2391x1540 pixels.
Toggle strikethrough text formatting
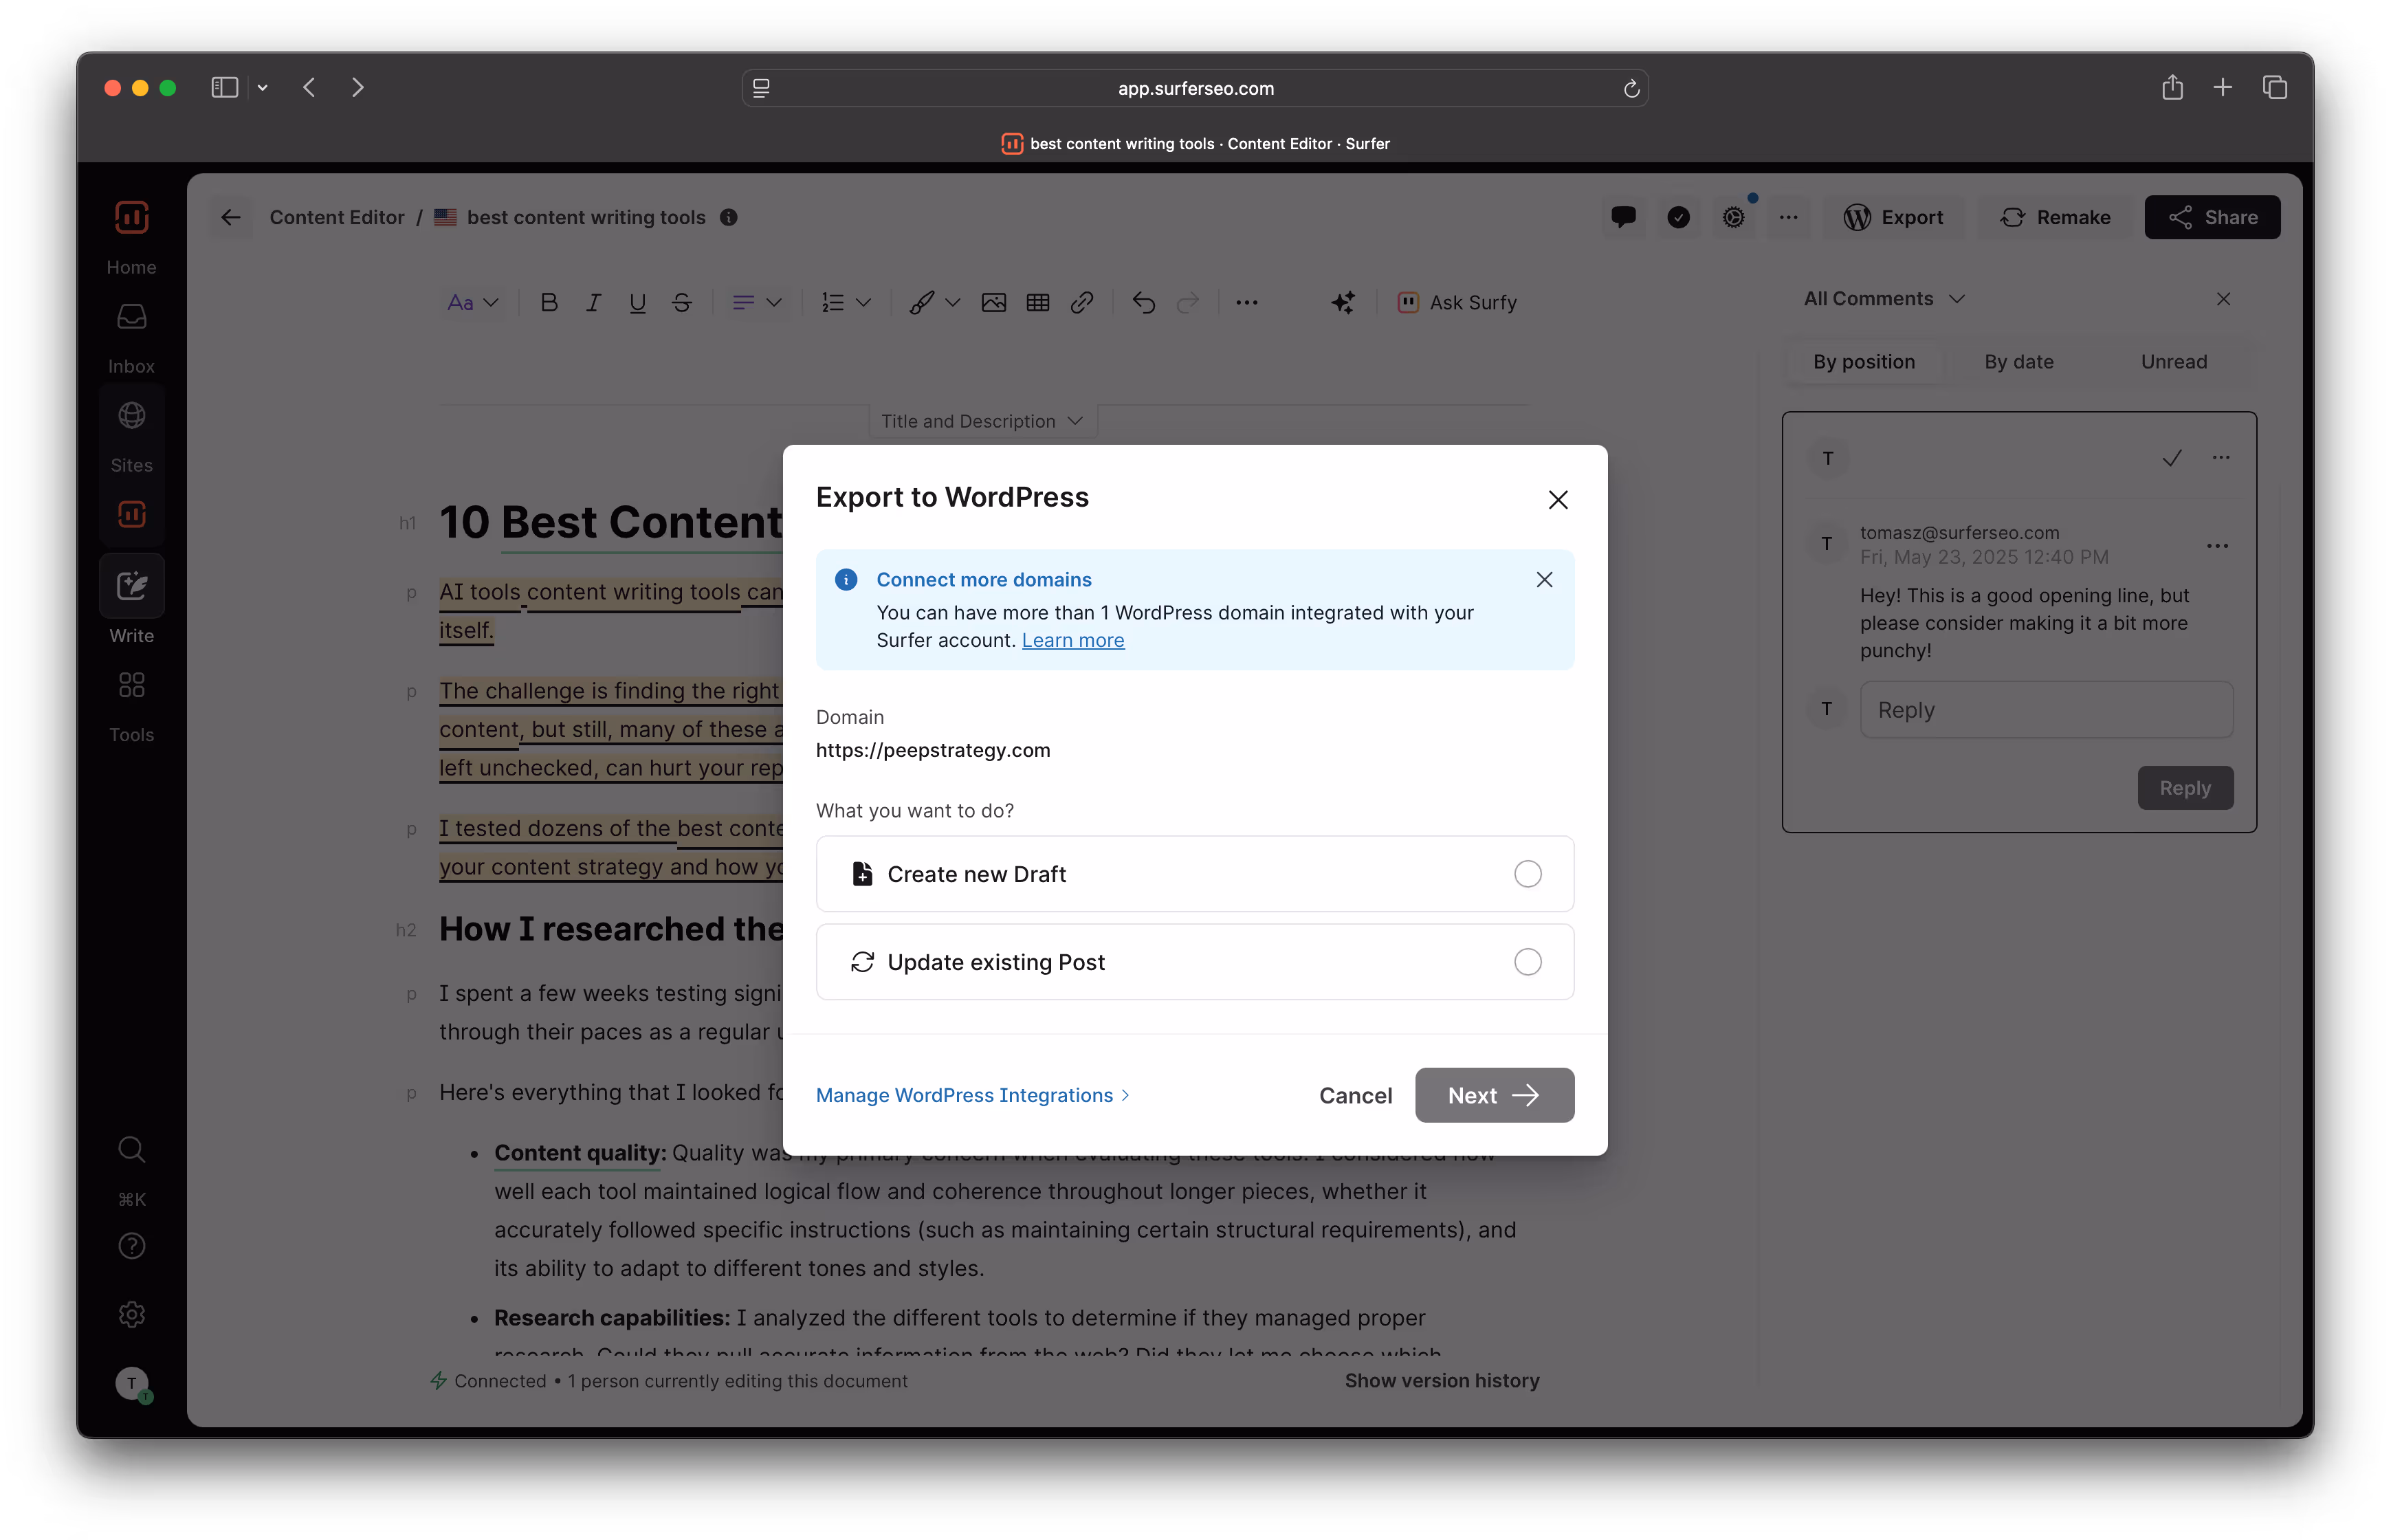[x=682, y=302]
